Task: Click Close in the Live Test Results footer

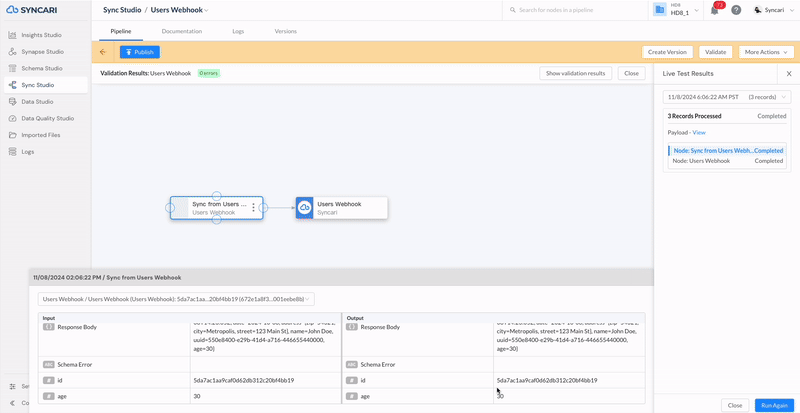Action: coord(735,405)
